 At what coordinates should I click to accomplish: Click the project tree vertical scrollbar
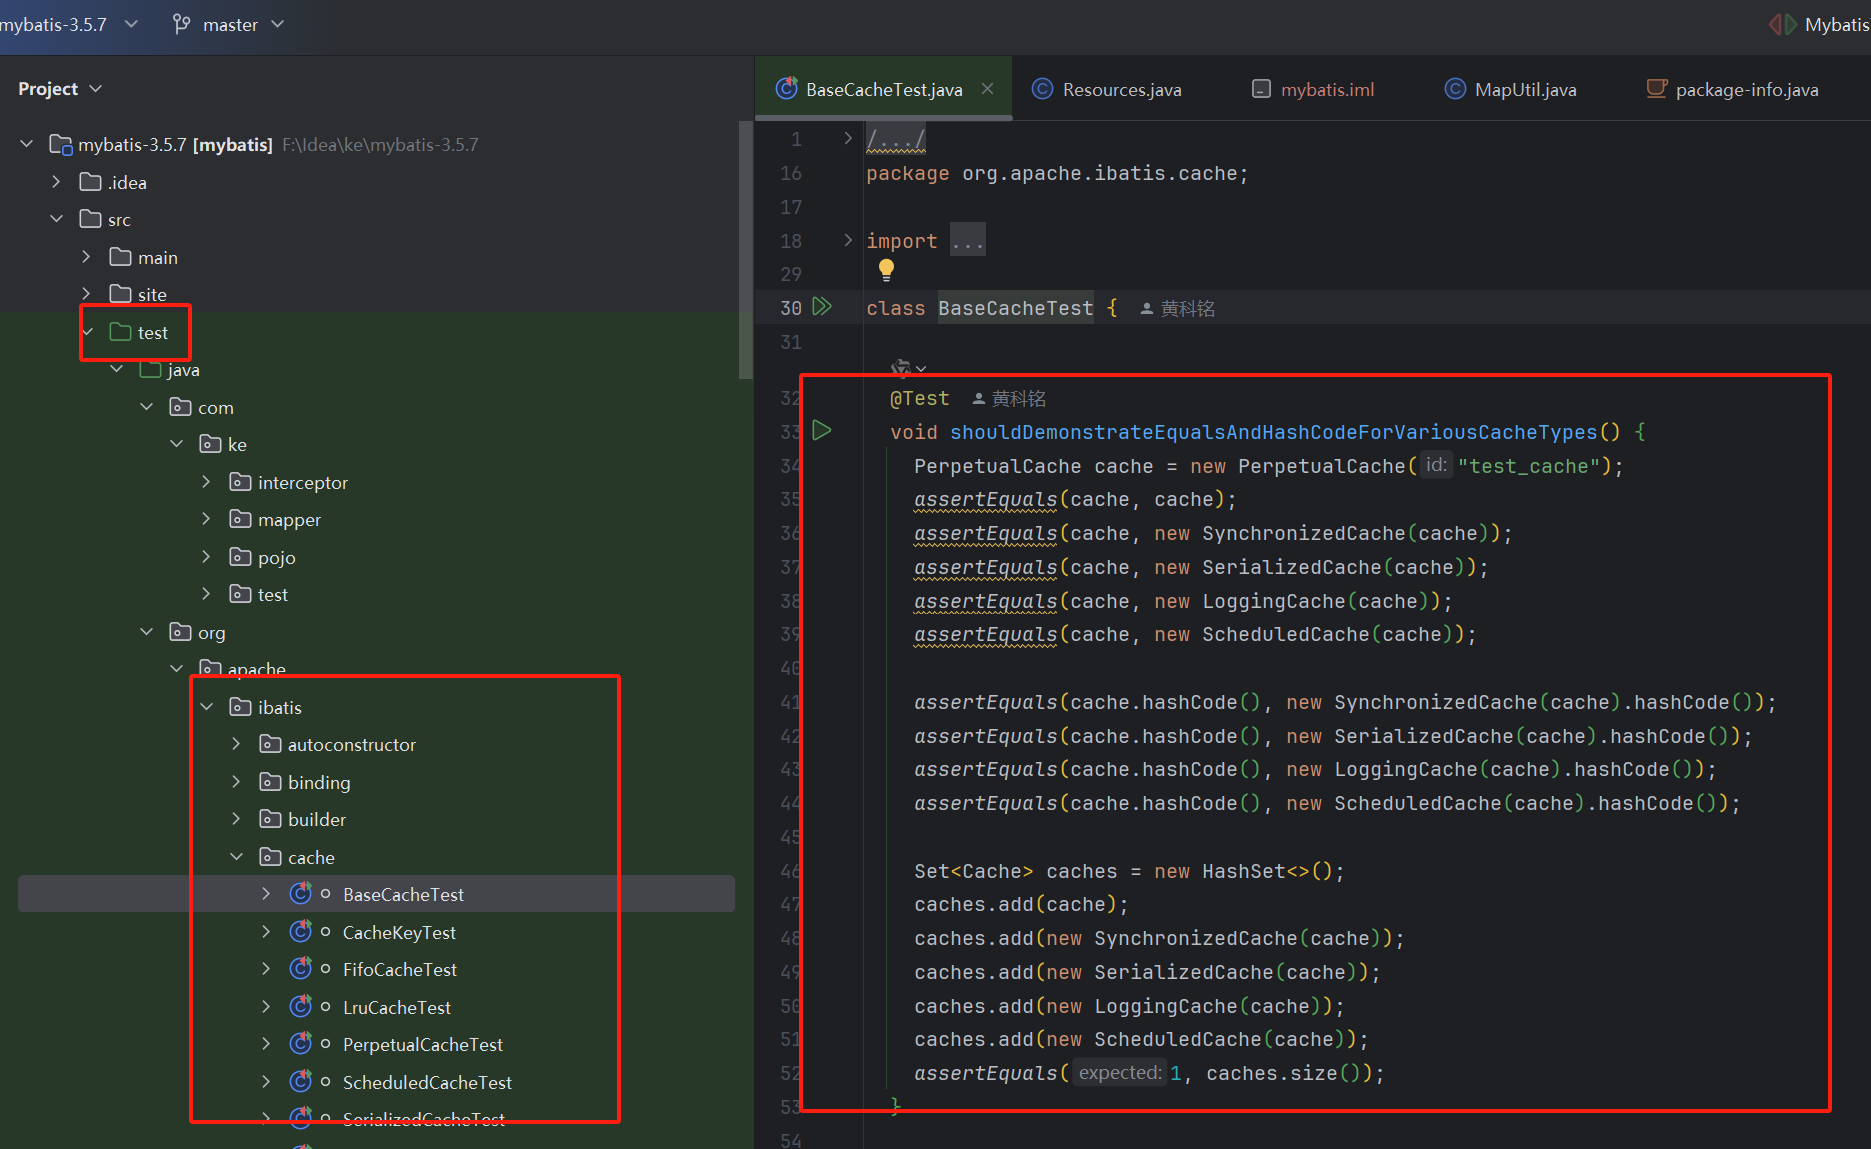coord(745,250)
